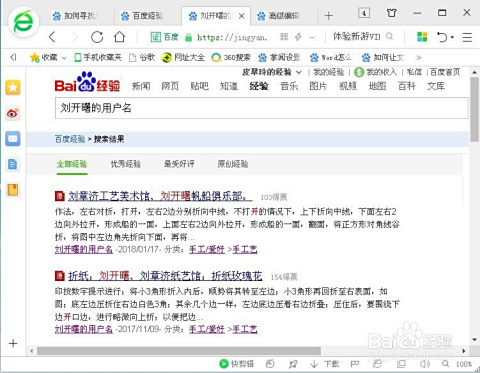480x373 pixels.
Task: Select the 原创经验 filter tab
Action: point(233,164)
